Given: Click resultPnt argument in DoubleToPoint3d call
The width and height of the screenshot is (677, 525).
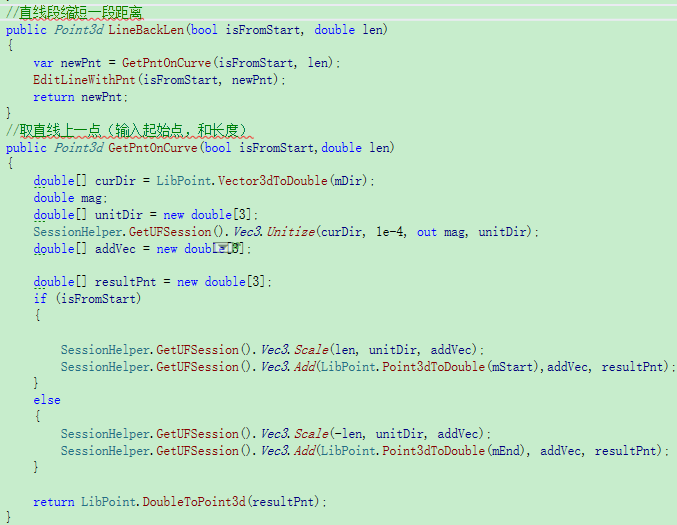Looking at the screenshot, I should (283, 502).
